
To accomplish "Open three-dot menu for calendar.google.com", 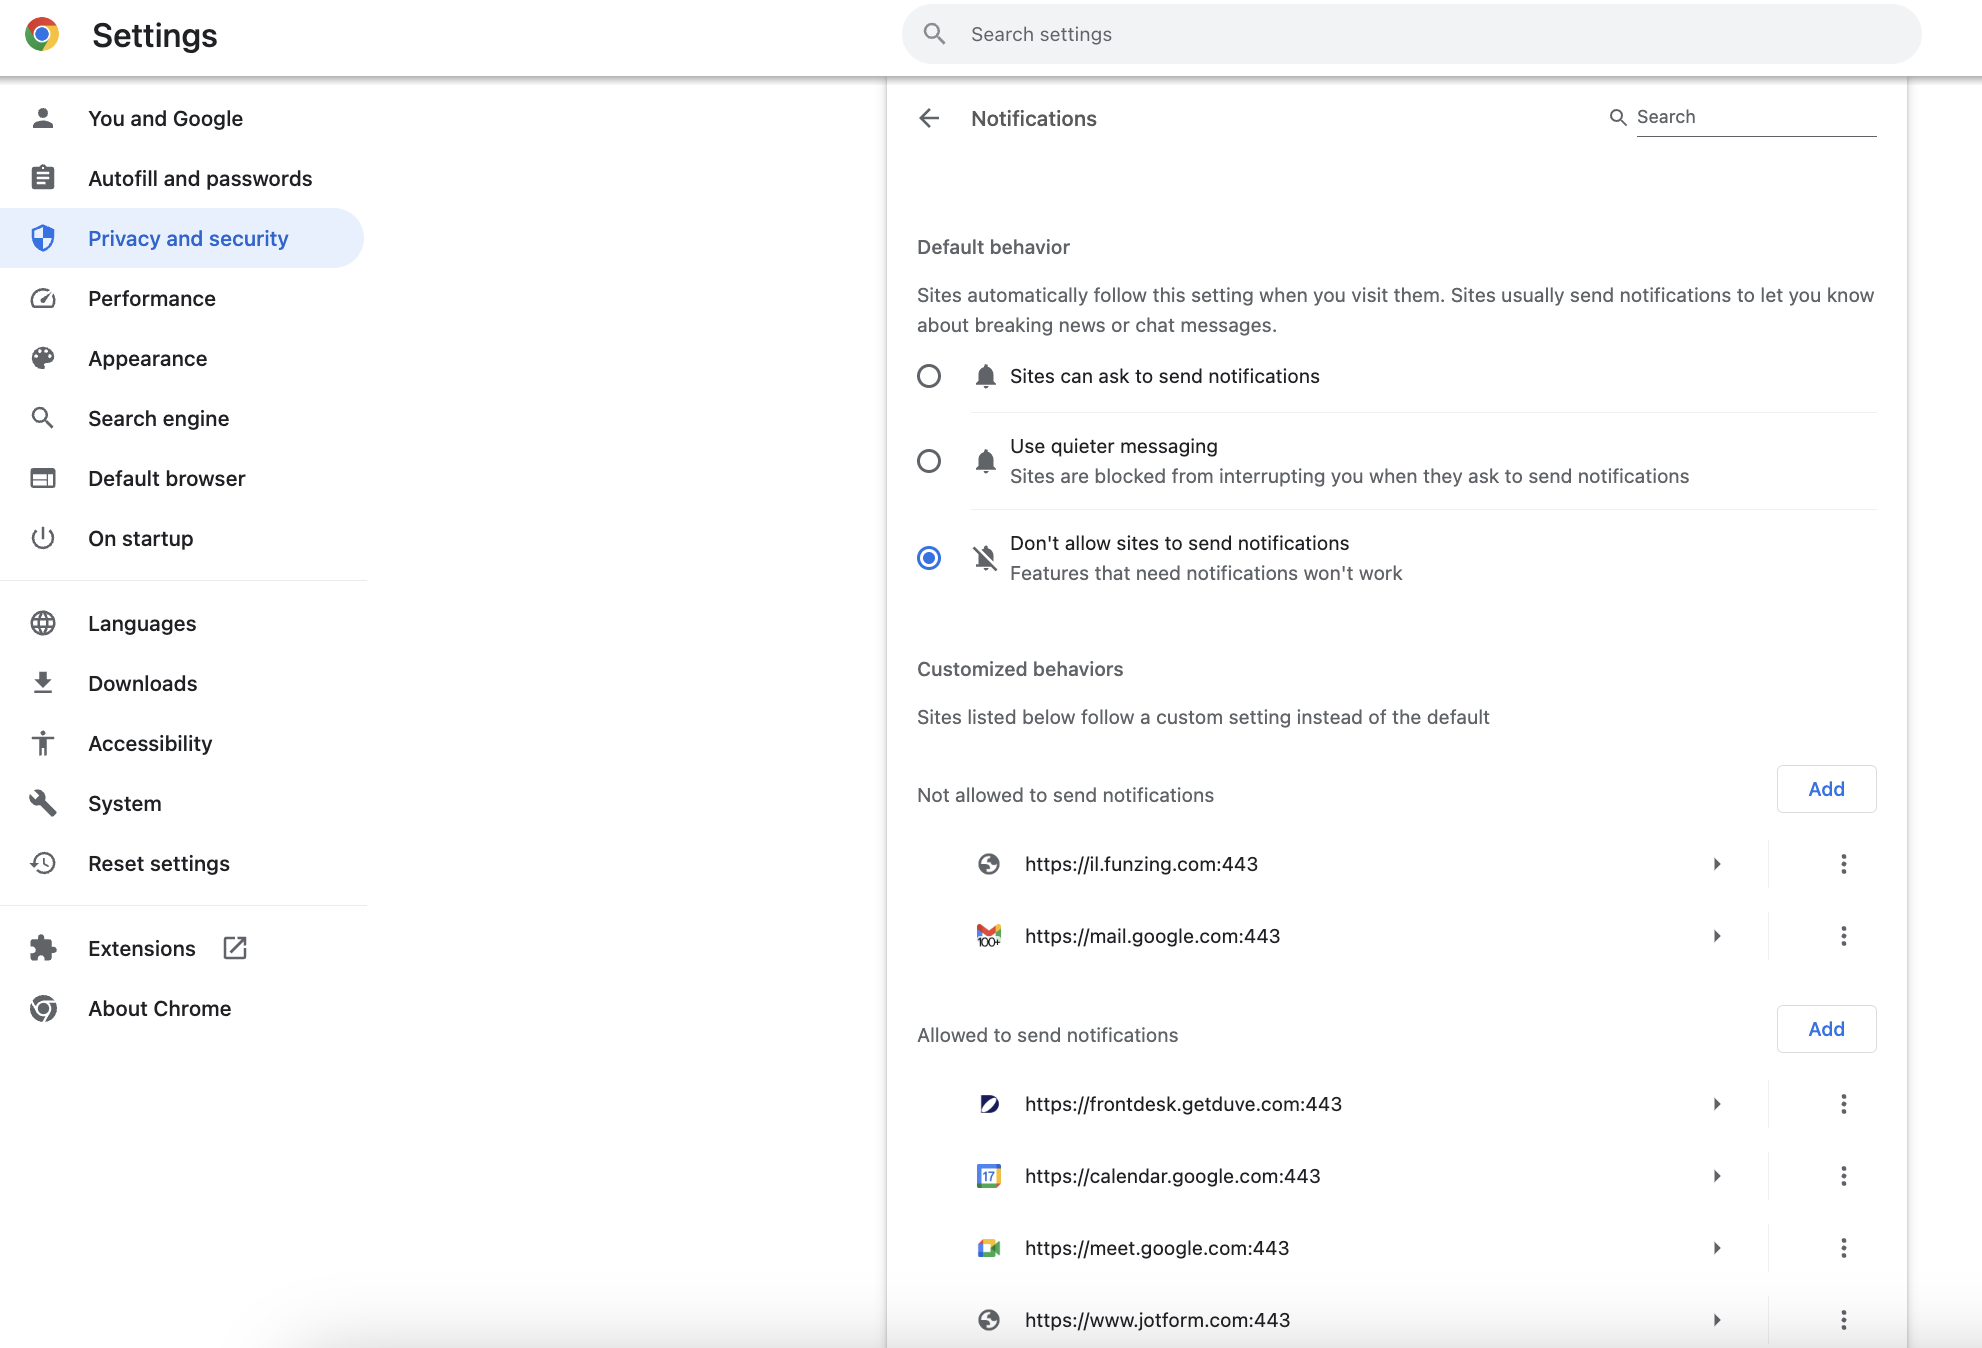I will click(x=1843, y=1176).
